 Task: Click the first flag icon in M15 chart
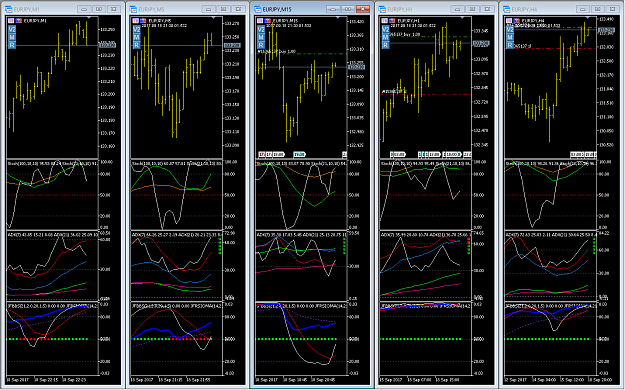click(260, 21)
